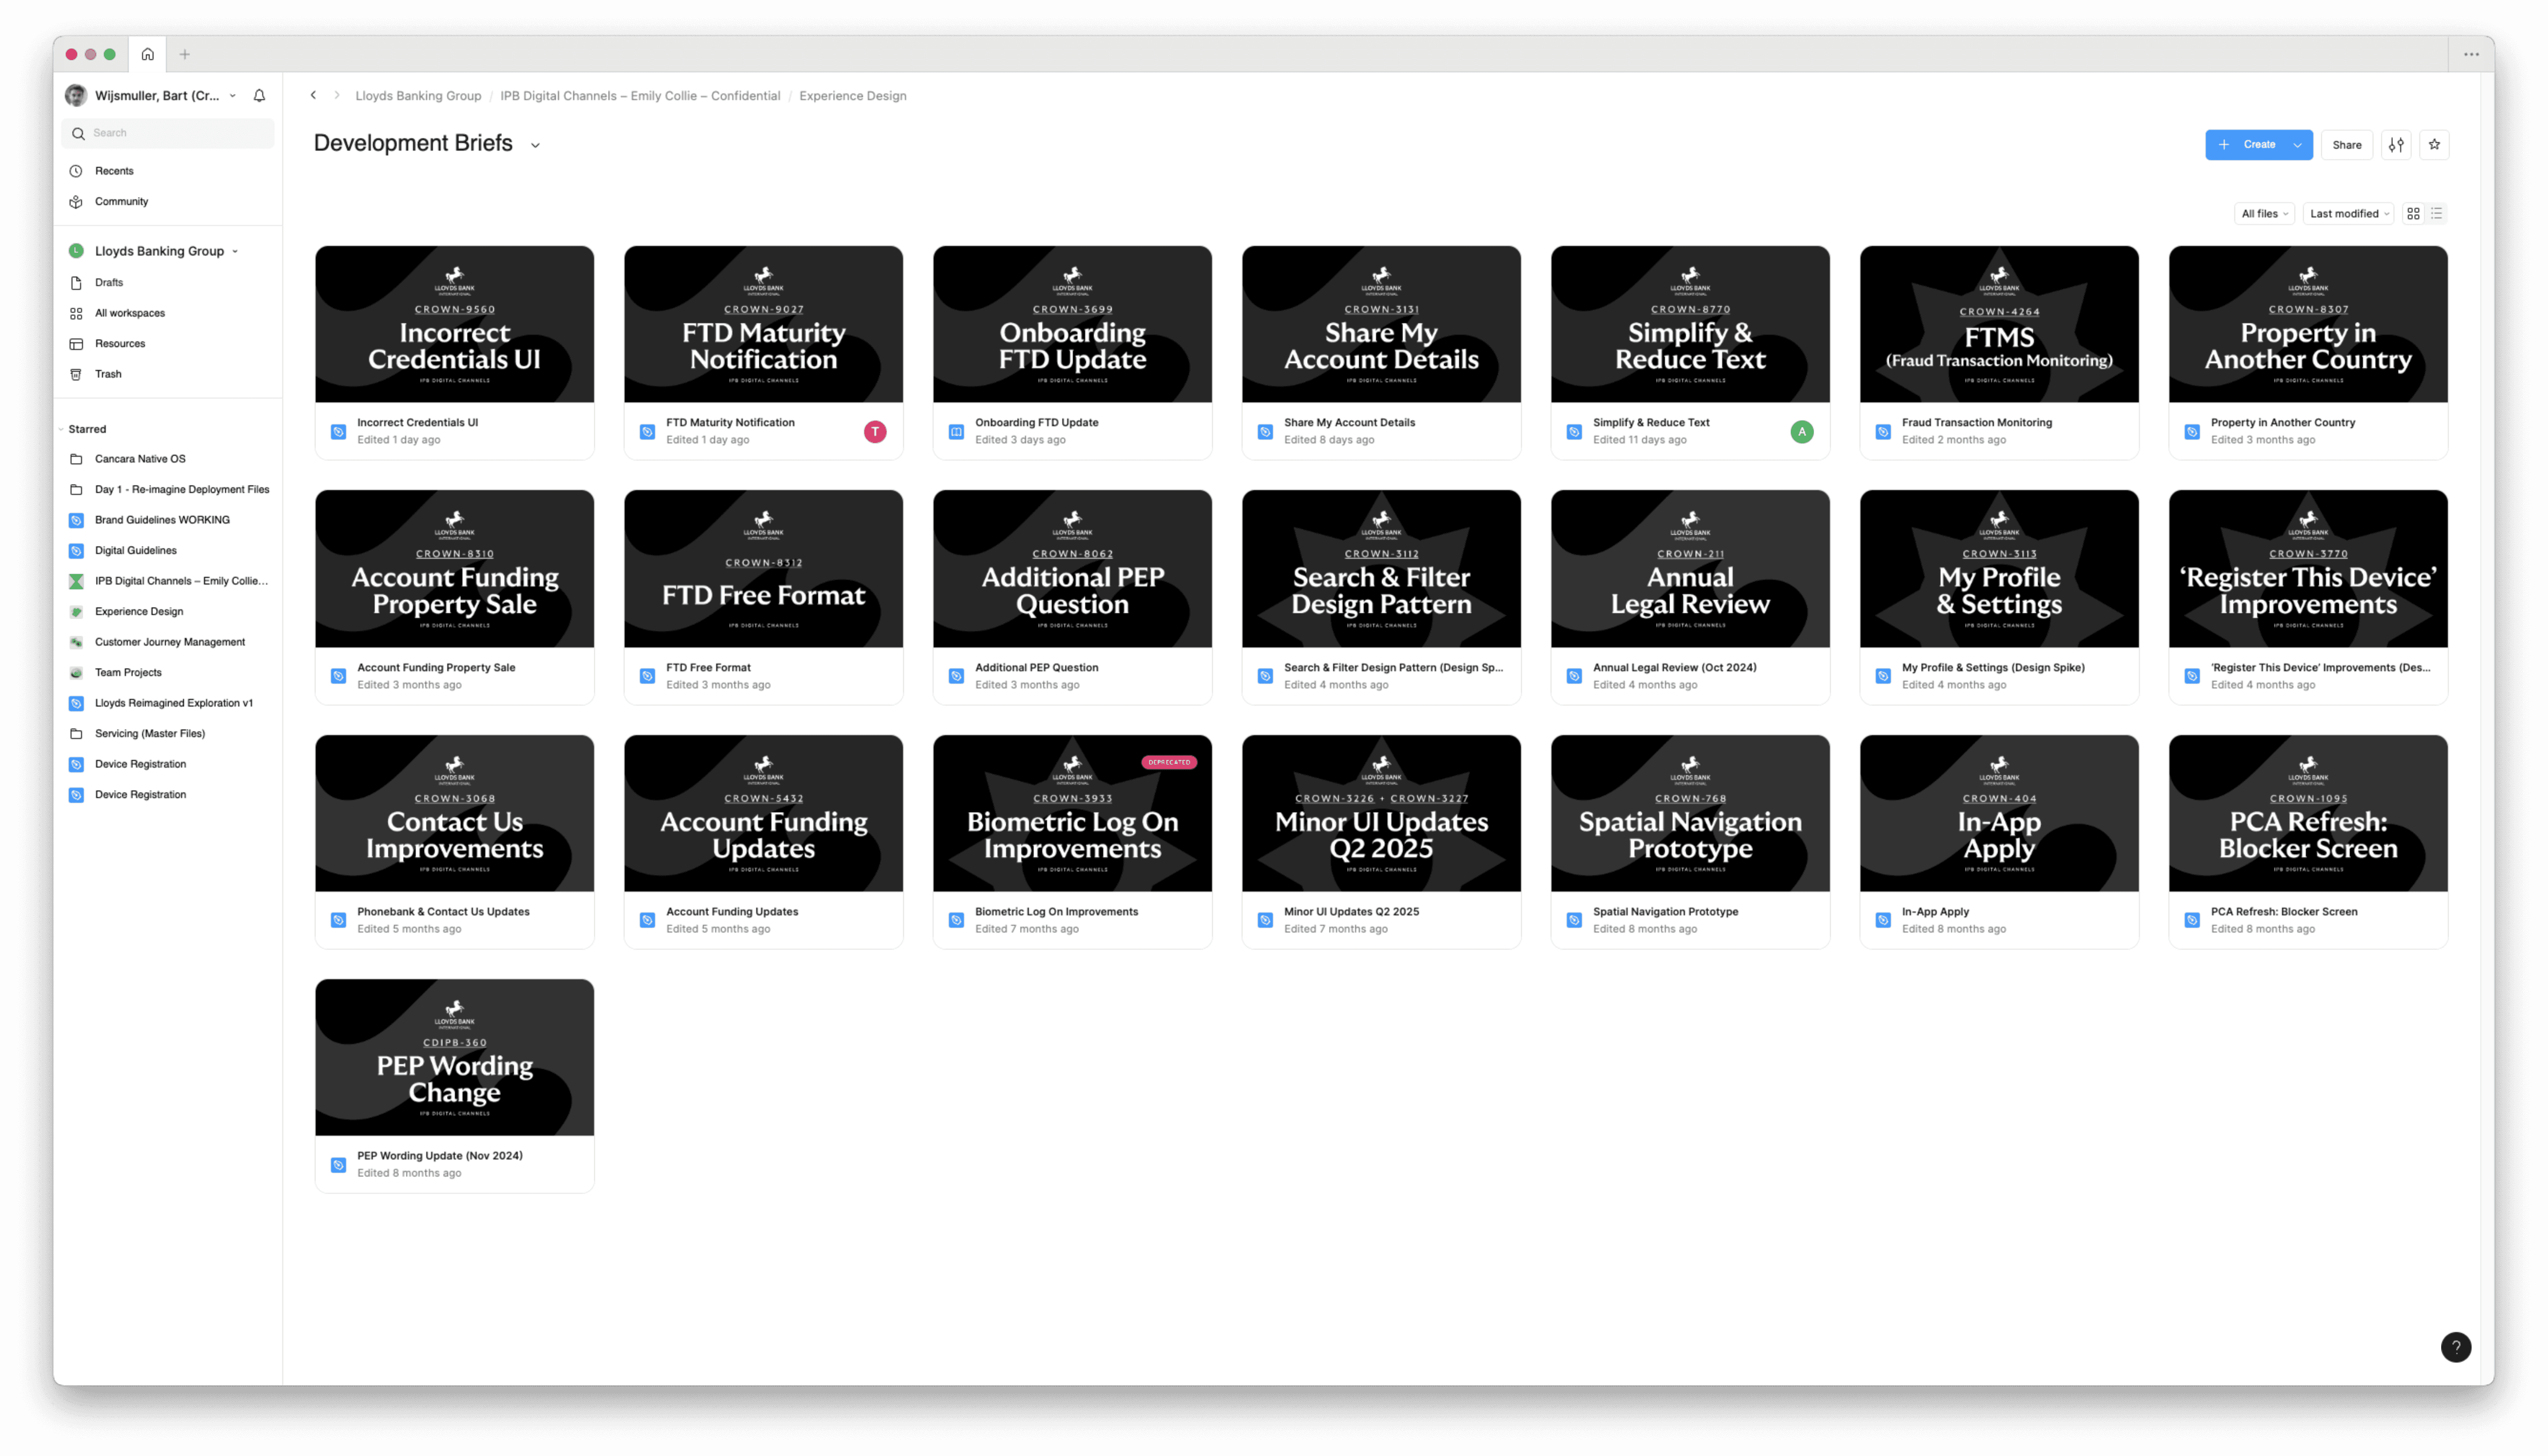The width and height of the screenshot is (2548, 1456).
Task: Click the back navigation arrow
Action: [313, 96]
